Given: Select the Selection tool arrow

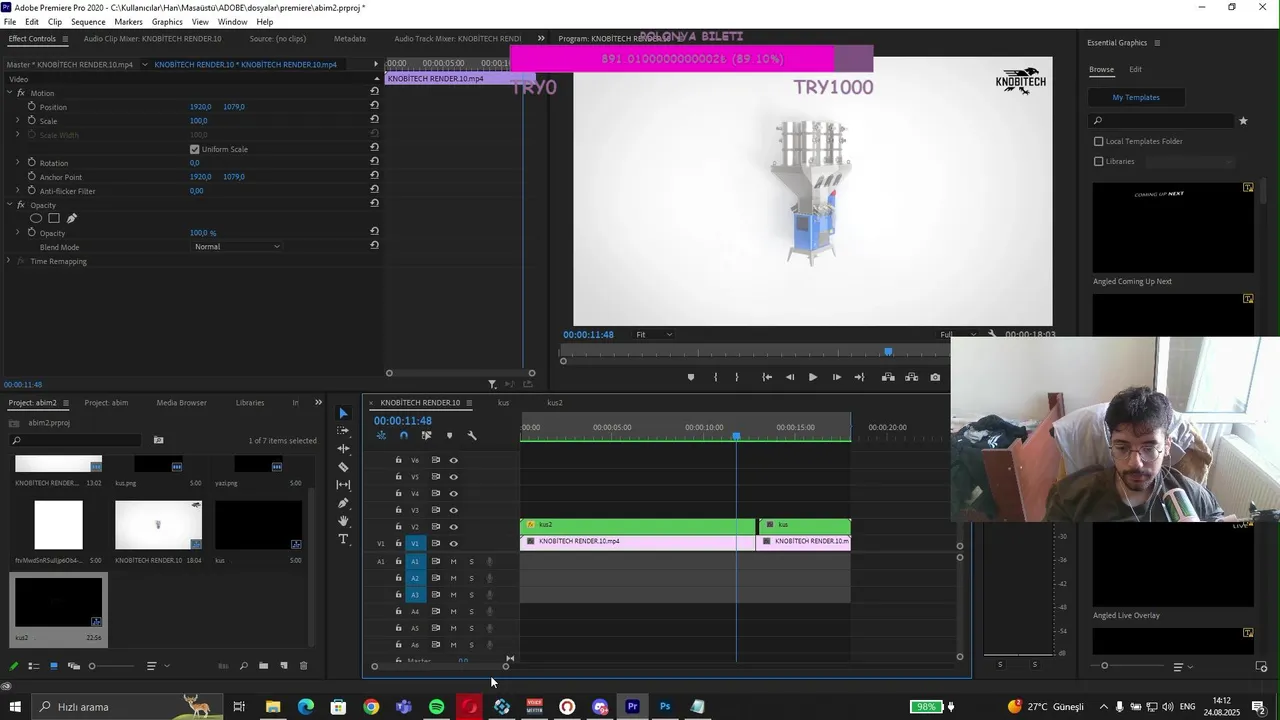Looking at the screenshot, I should click(x=343, y=413).
